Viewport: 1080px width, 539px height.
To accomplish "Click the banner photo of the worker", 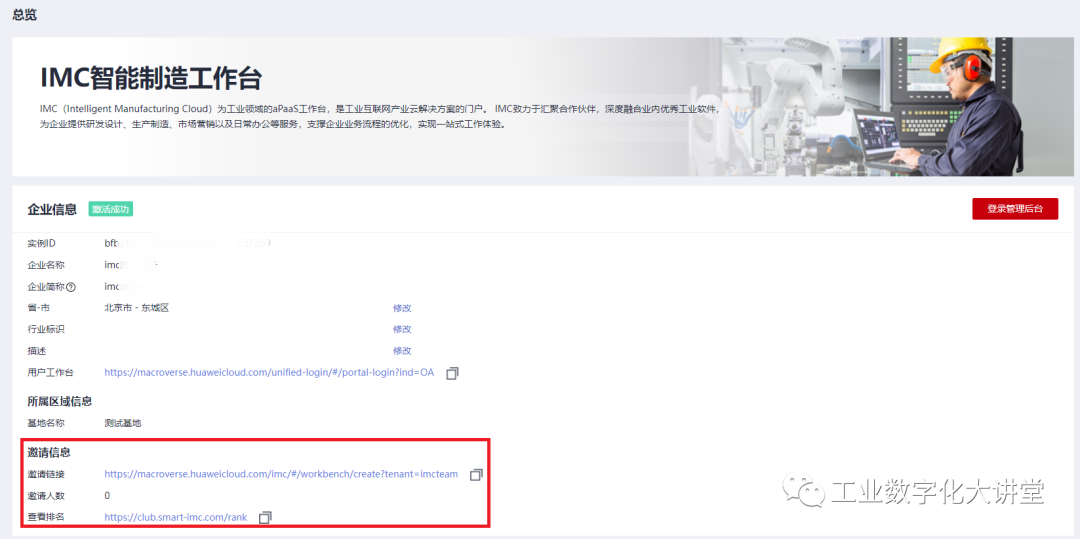I will 895,107.
